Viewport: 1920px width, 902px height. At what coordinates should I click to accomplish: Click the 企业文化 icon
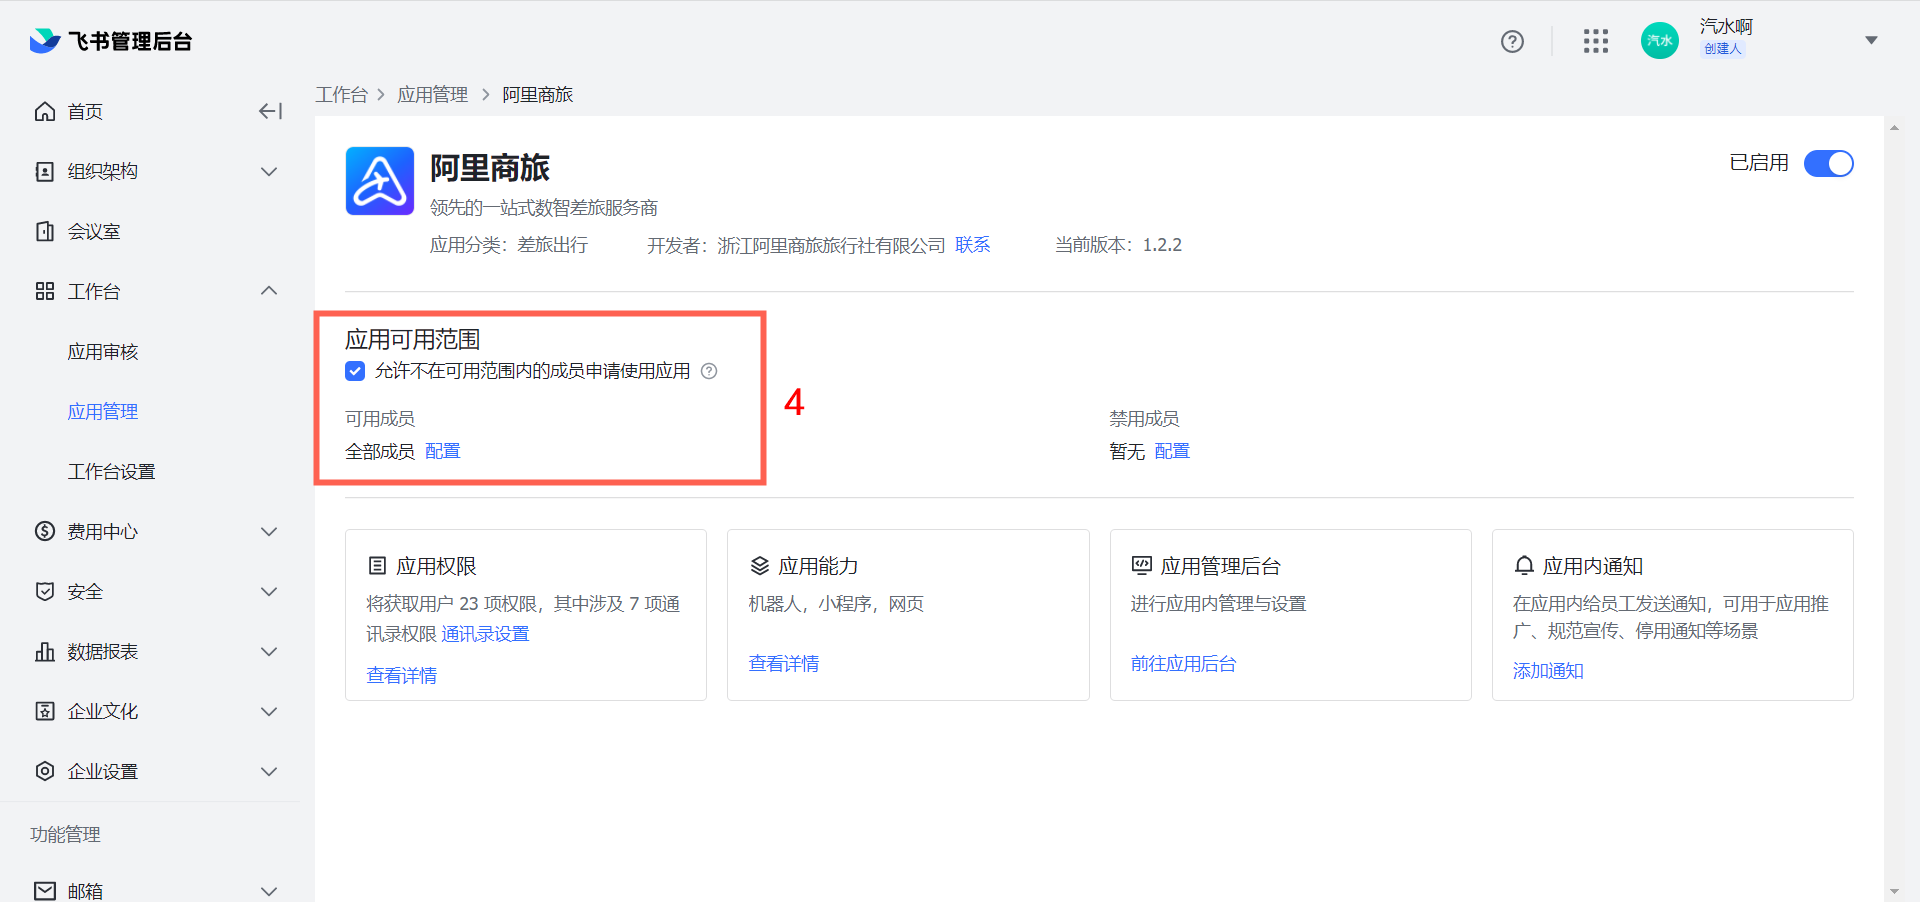click(45, 711)
